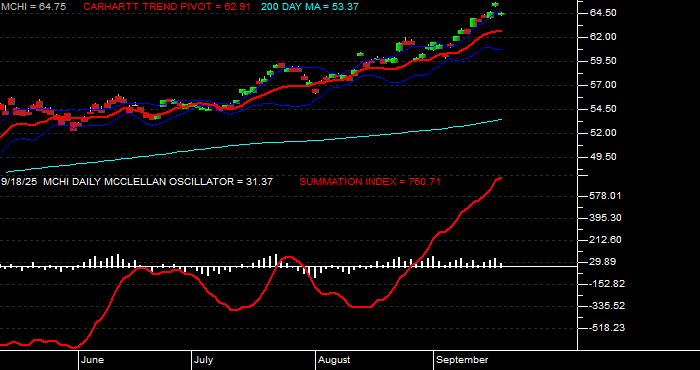Image resolution: width=700 pixels, height=370 pixels.
Task: Click the -518.23 summation axis value
Action: coord(606,328)
